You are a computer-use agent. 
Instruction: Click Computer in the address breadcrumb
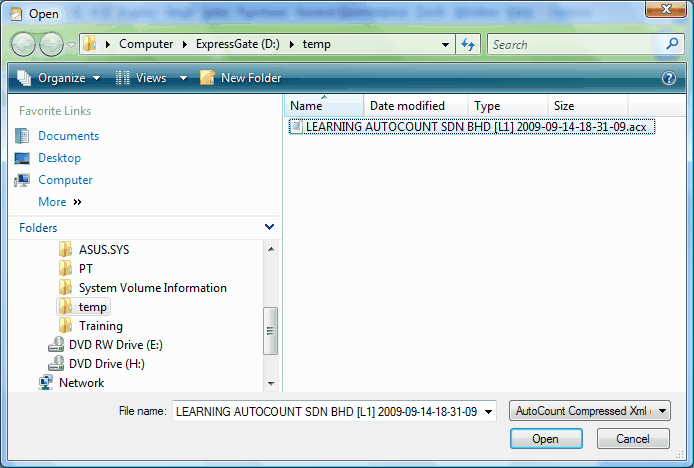click(146, 44)
